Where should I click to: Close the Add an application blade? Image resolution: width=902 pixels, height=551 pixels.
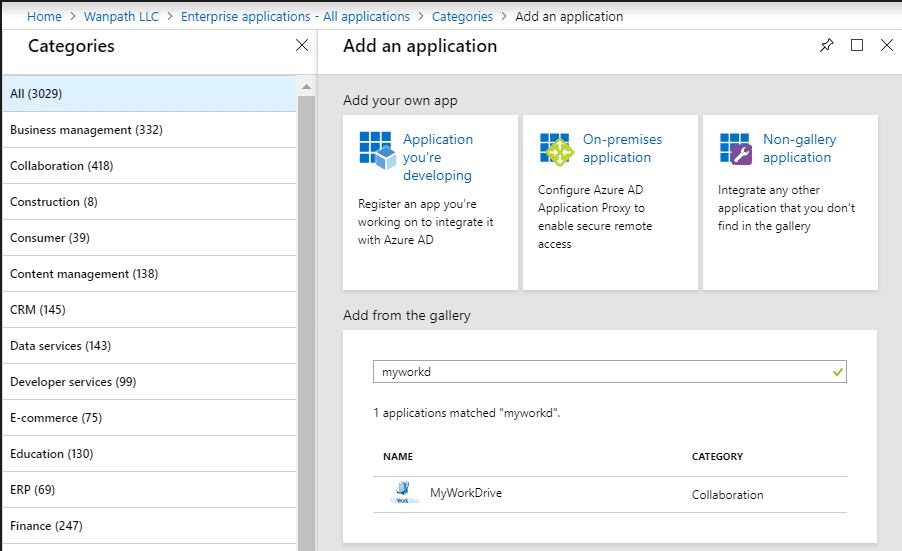pyautogui.click(x=886, y=46)
